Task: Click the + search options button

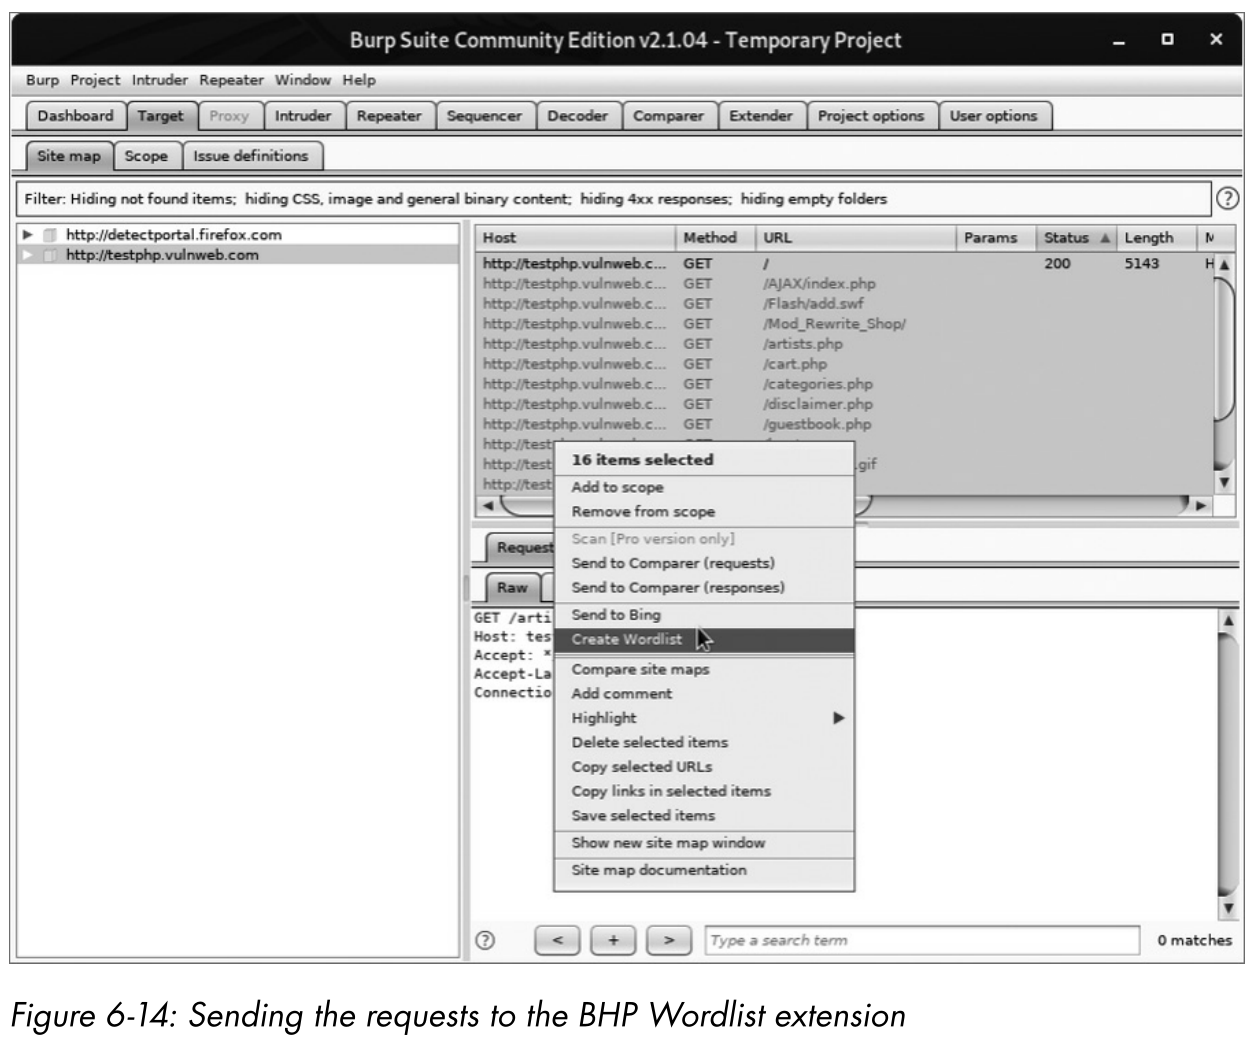Action: (613, 940)
